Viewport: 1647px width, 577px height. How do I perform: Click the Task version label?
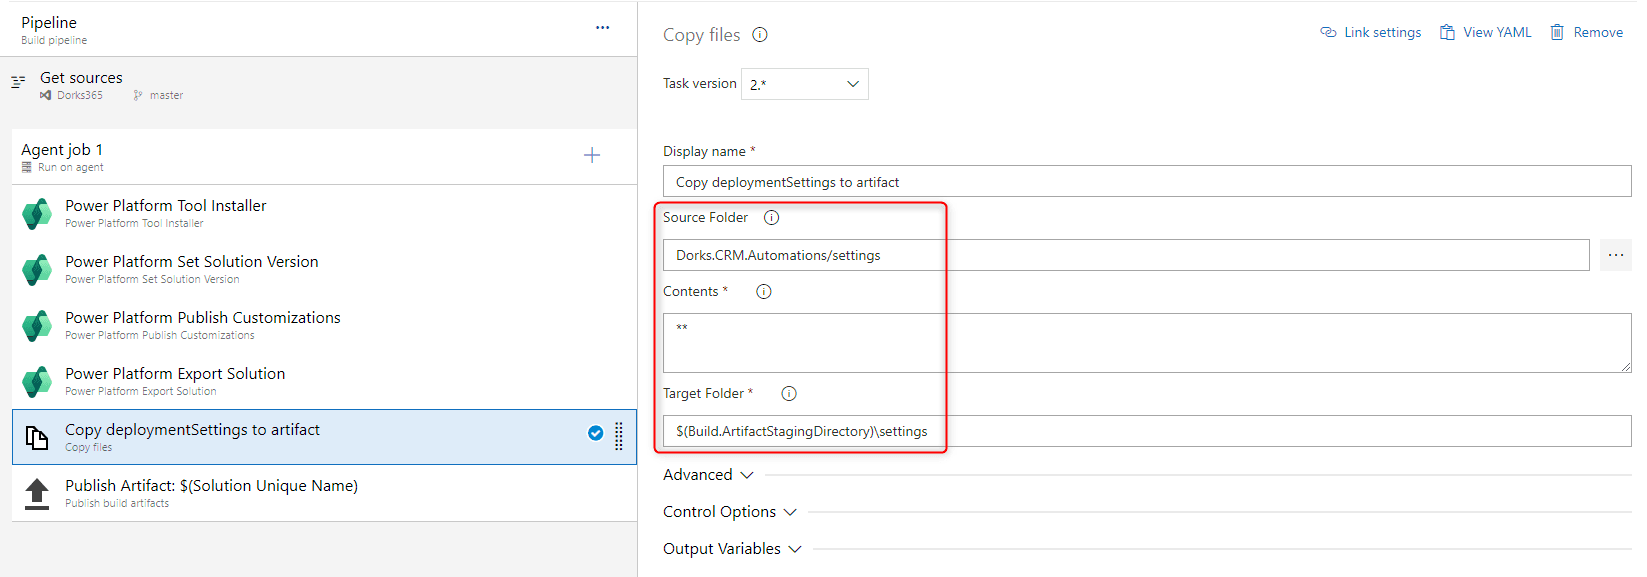(700, 84)
